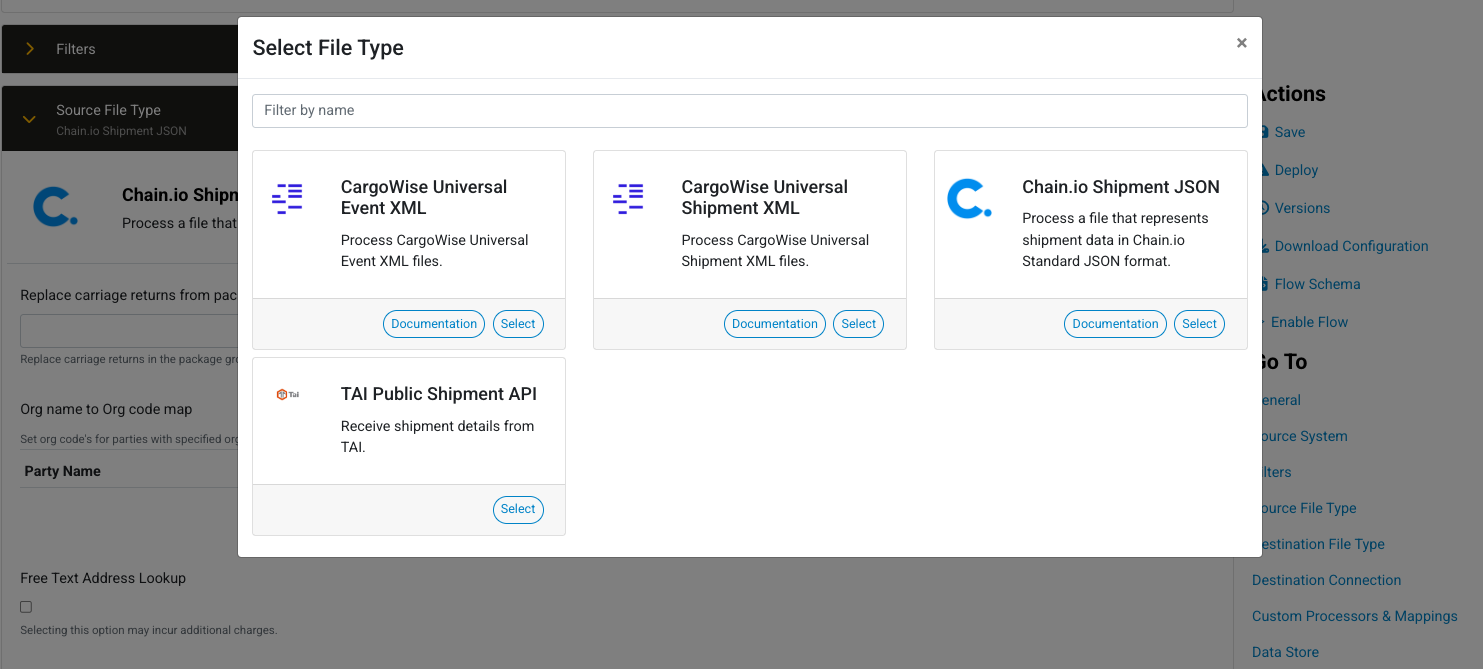Click the TAI Public Shipment API logo
Screen dimensions: 1483x669
pyautogui.click(x=288, y=395)
